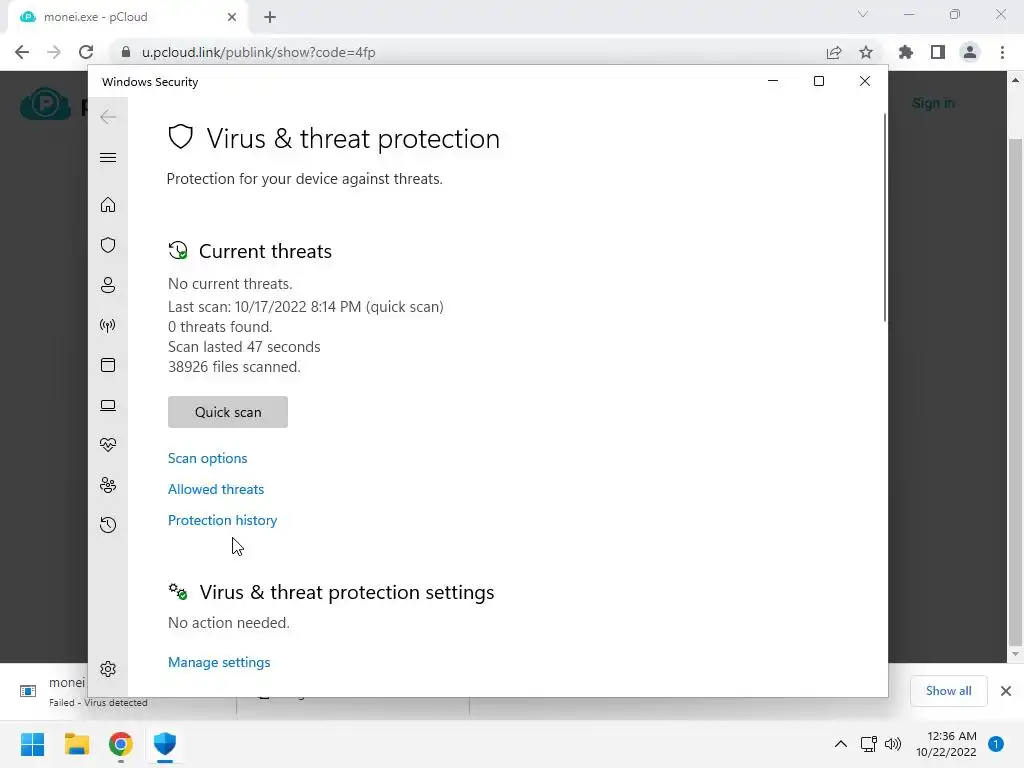This screenshot has width=1024, height=768.
Task: Start a Quick scan
Action: point(228,412)
